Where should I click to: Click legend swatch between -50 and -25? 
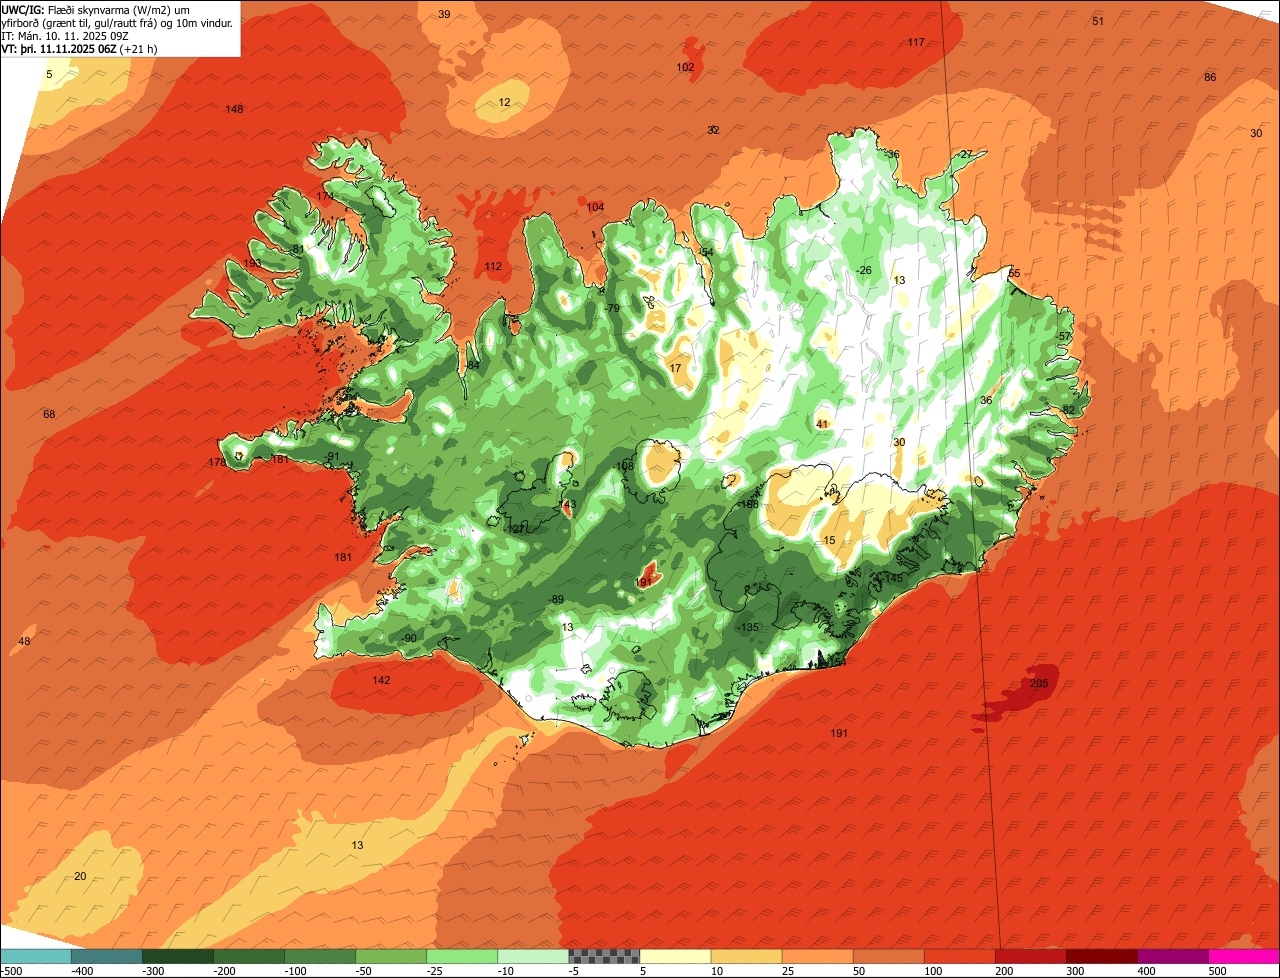click(x=391, y=956)
